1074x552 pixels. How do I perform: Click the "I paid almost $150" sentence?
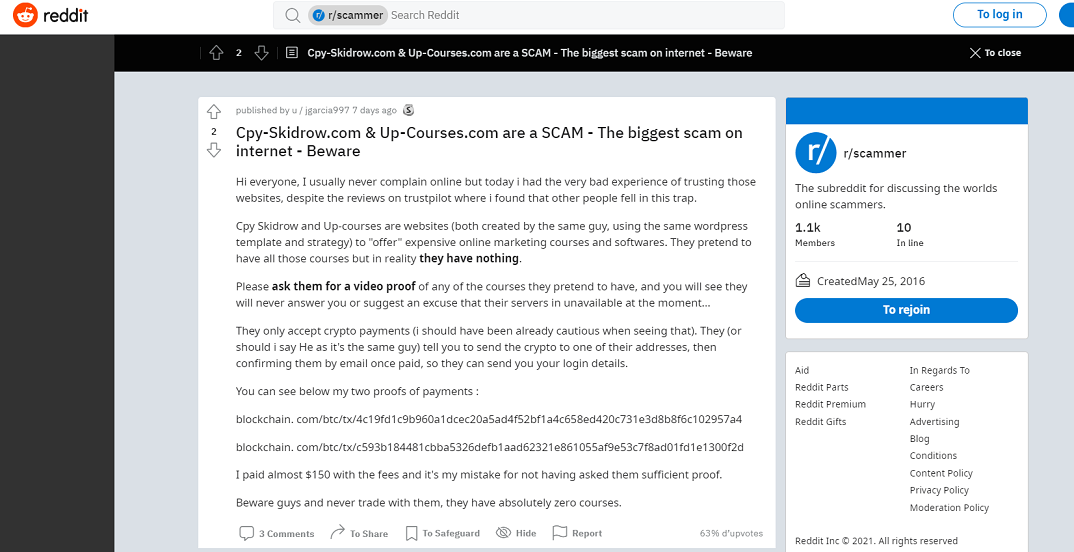[479, 475]
